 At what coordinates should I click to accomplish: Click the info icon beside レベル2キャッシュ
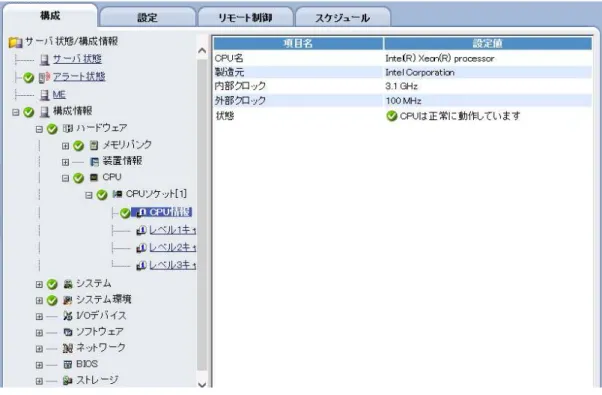(x=141, y=248)
